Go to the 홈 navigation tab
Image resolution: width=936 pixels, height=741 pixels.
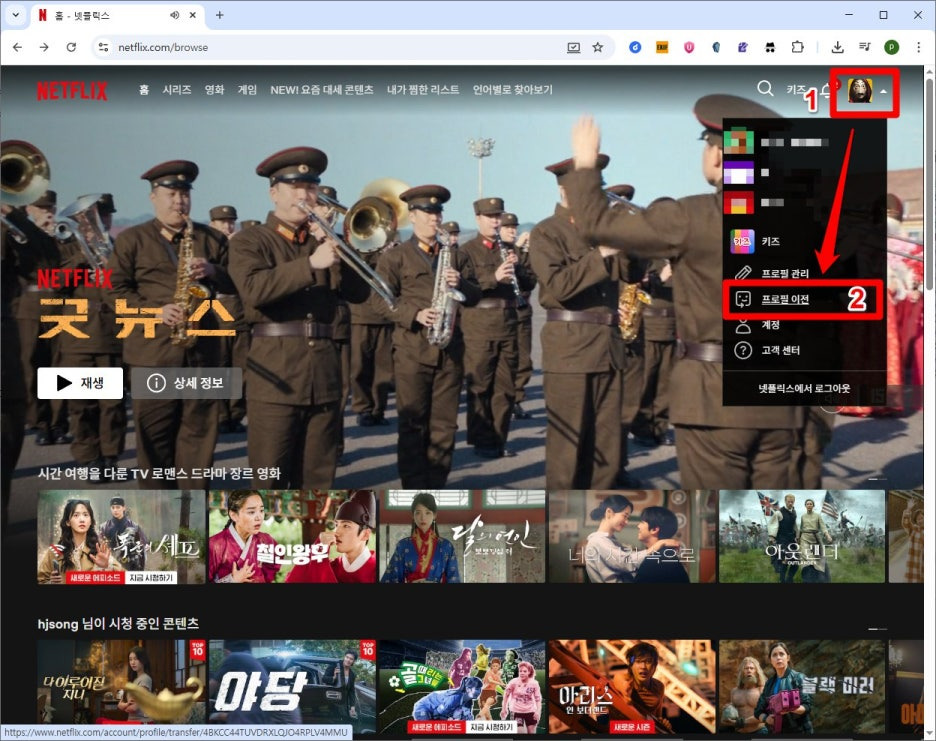pyautogui.click(x=144, y=90)
